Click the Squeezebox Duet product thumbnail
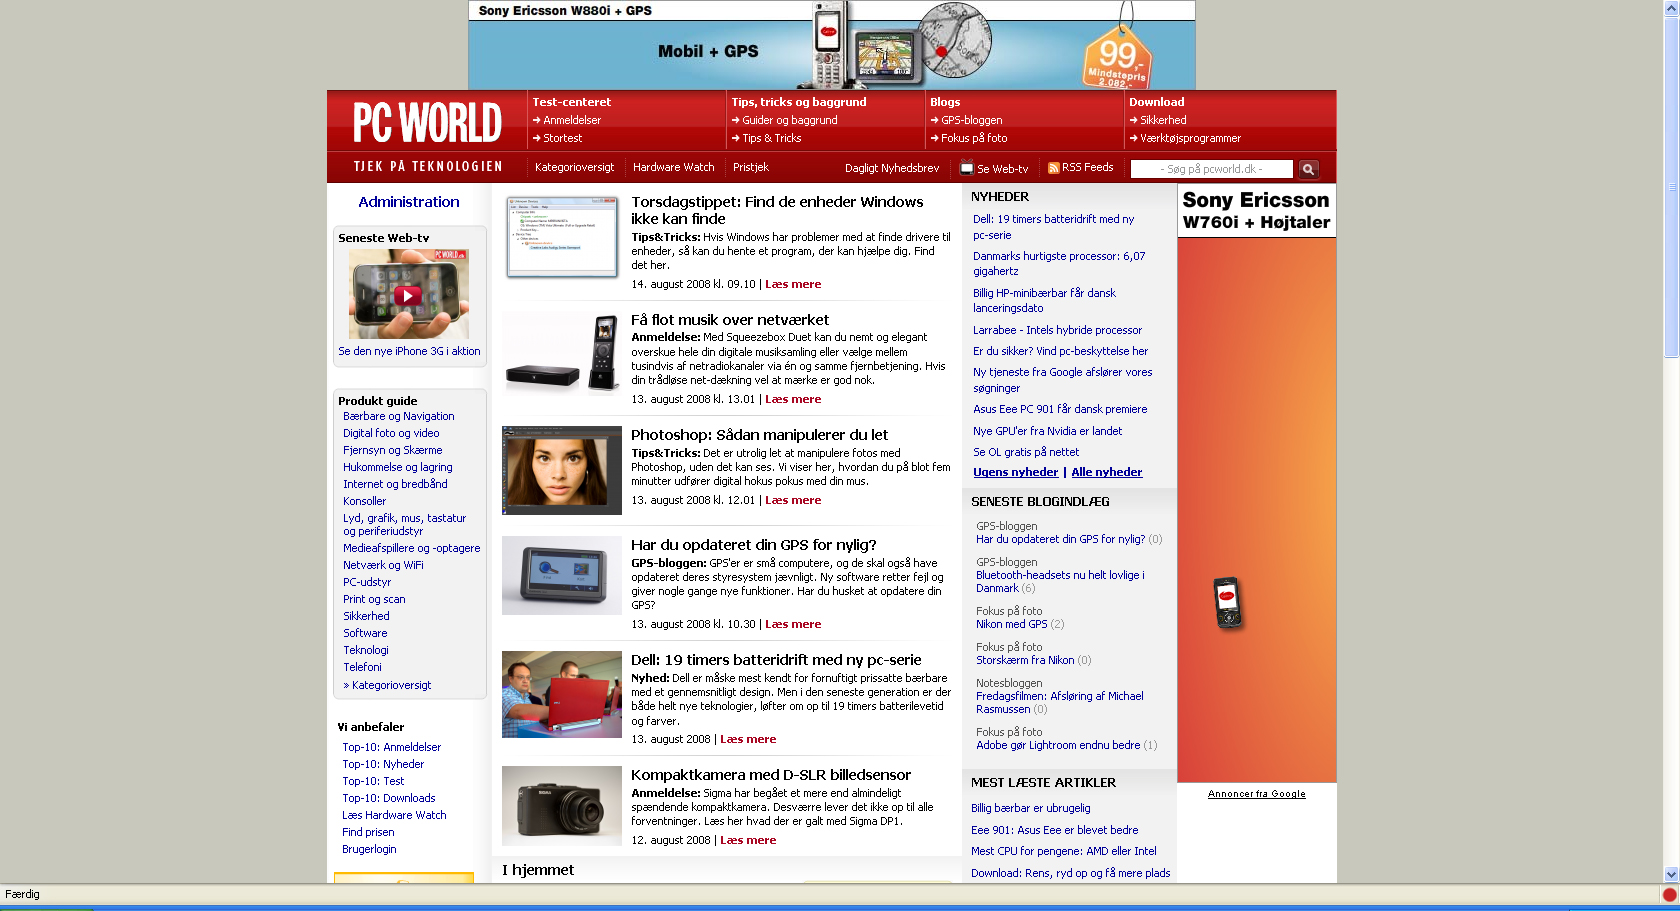The height and width of the screenshot is (911, 1680). (562, 353)
